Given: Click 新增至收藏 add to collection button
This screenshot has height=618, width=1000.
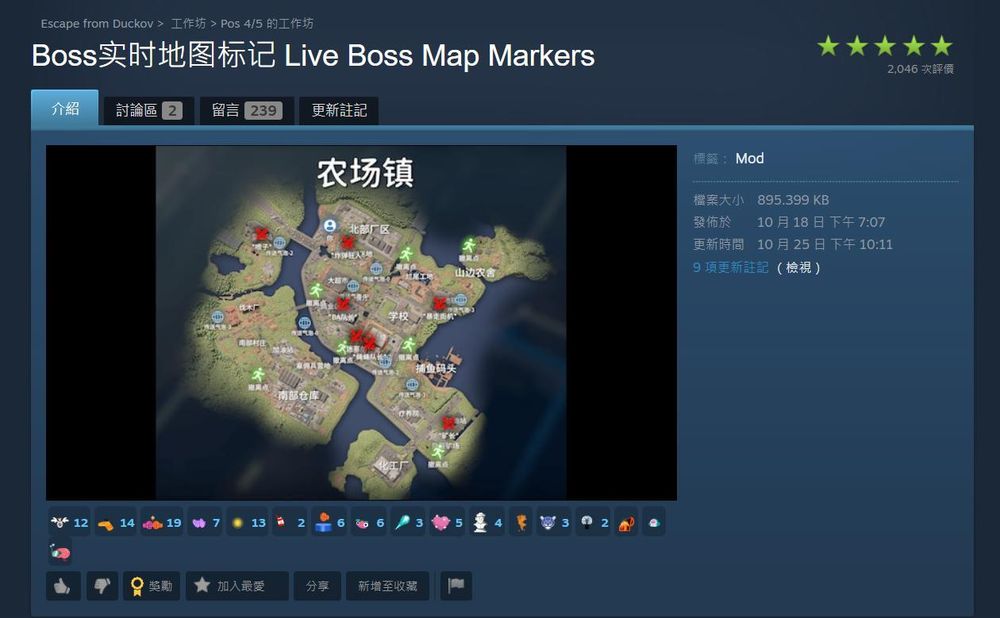Looking at the screenshot, I should [x=387, y=585].
